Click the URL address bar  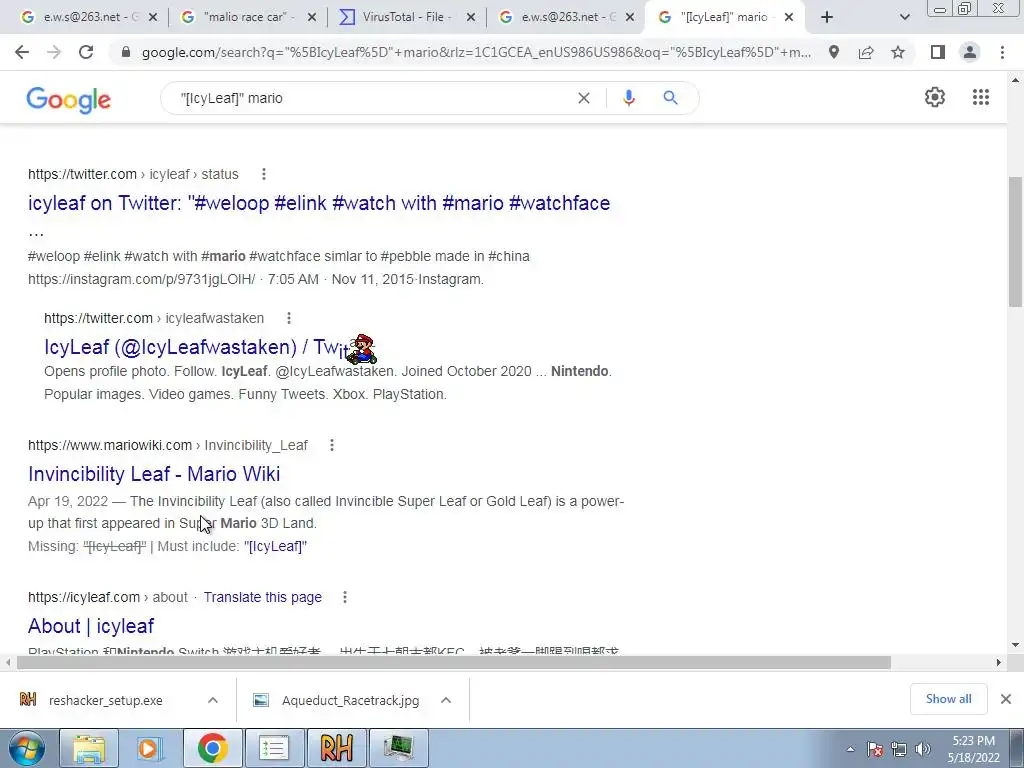tap(477, 52)
